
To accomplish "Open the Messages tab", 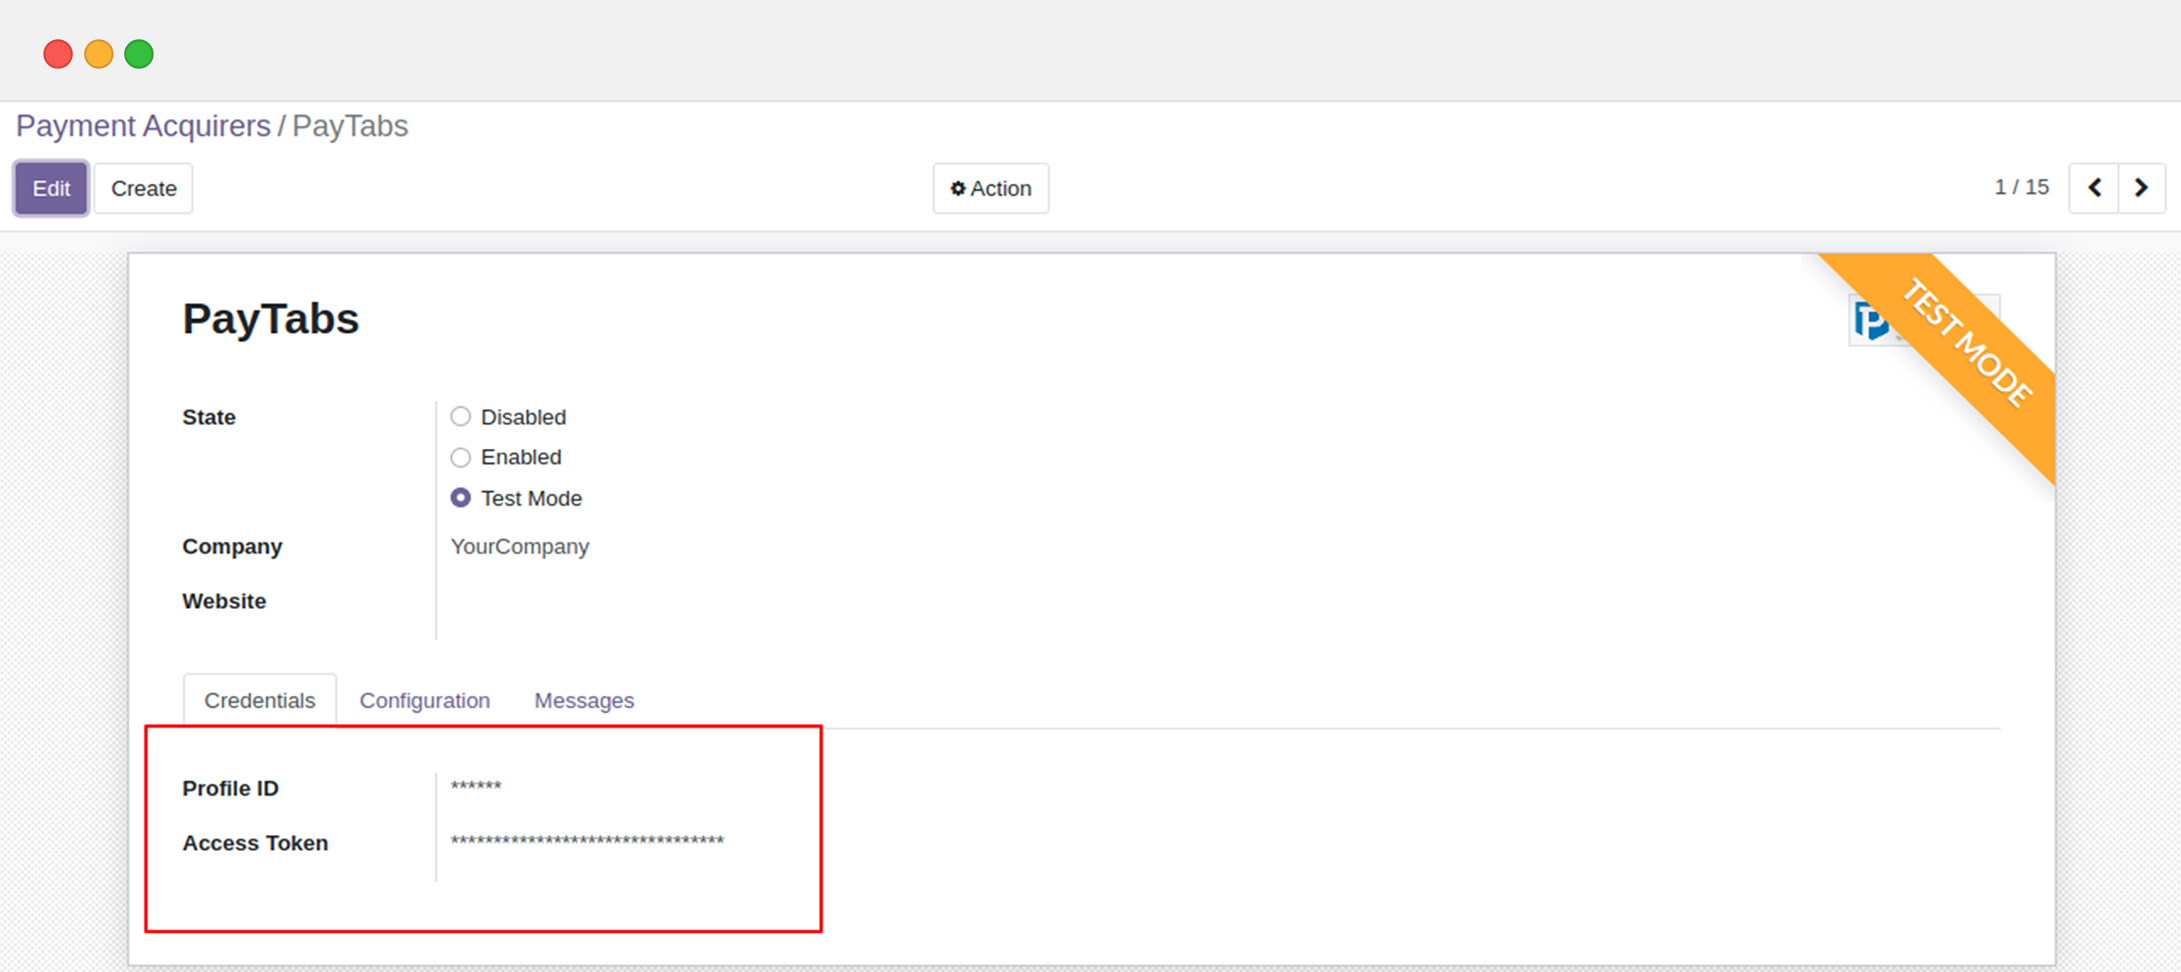I will (584, 701).
